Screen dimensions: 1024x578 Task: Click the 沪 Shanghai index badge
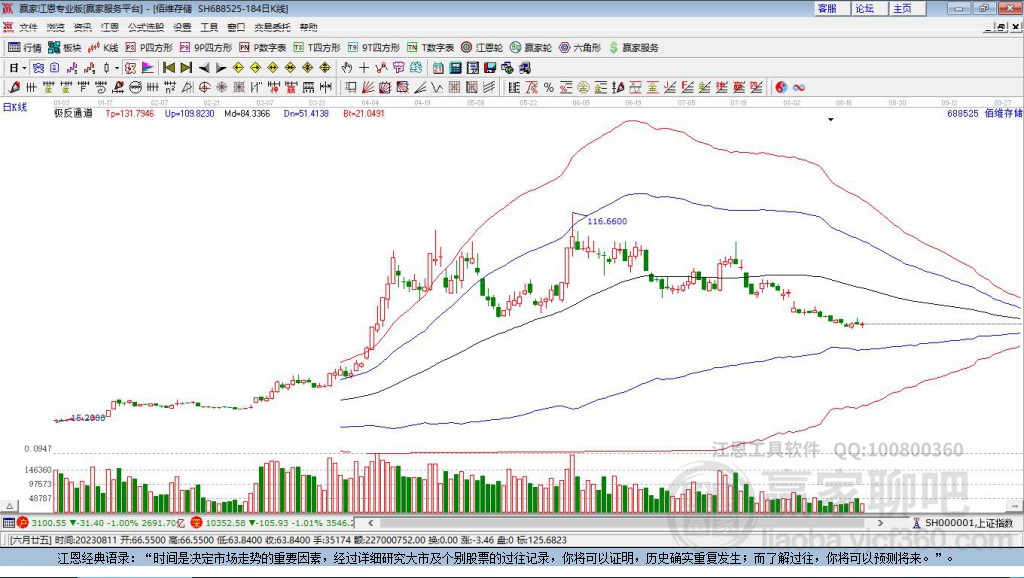[23, 523]
